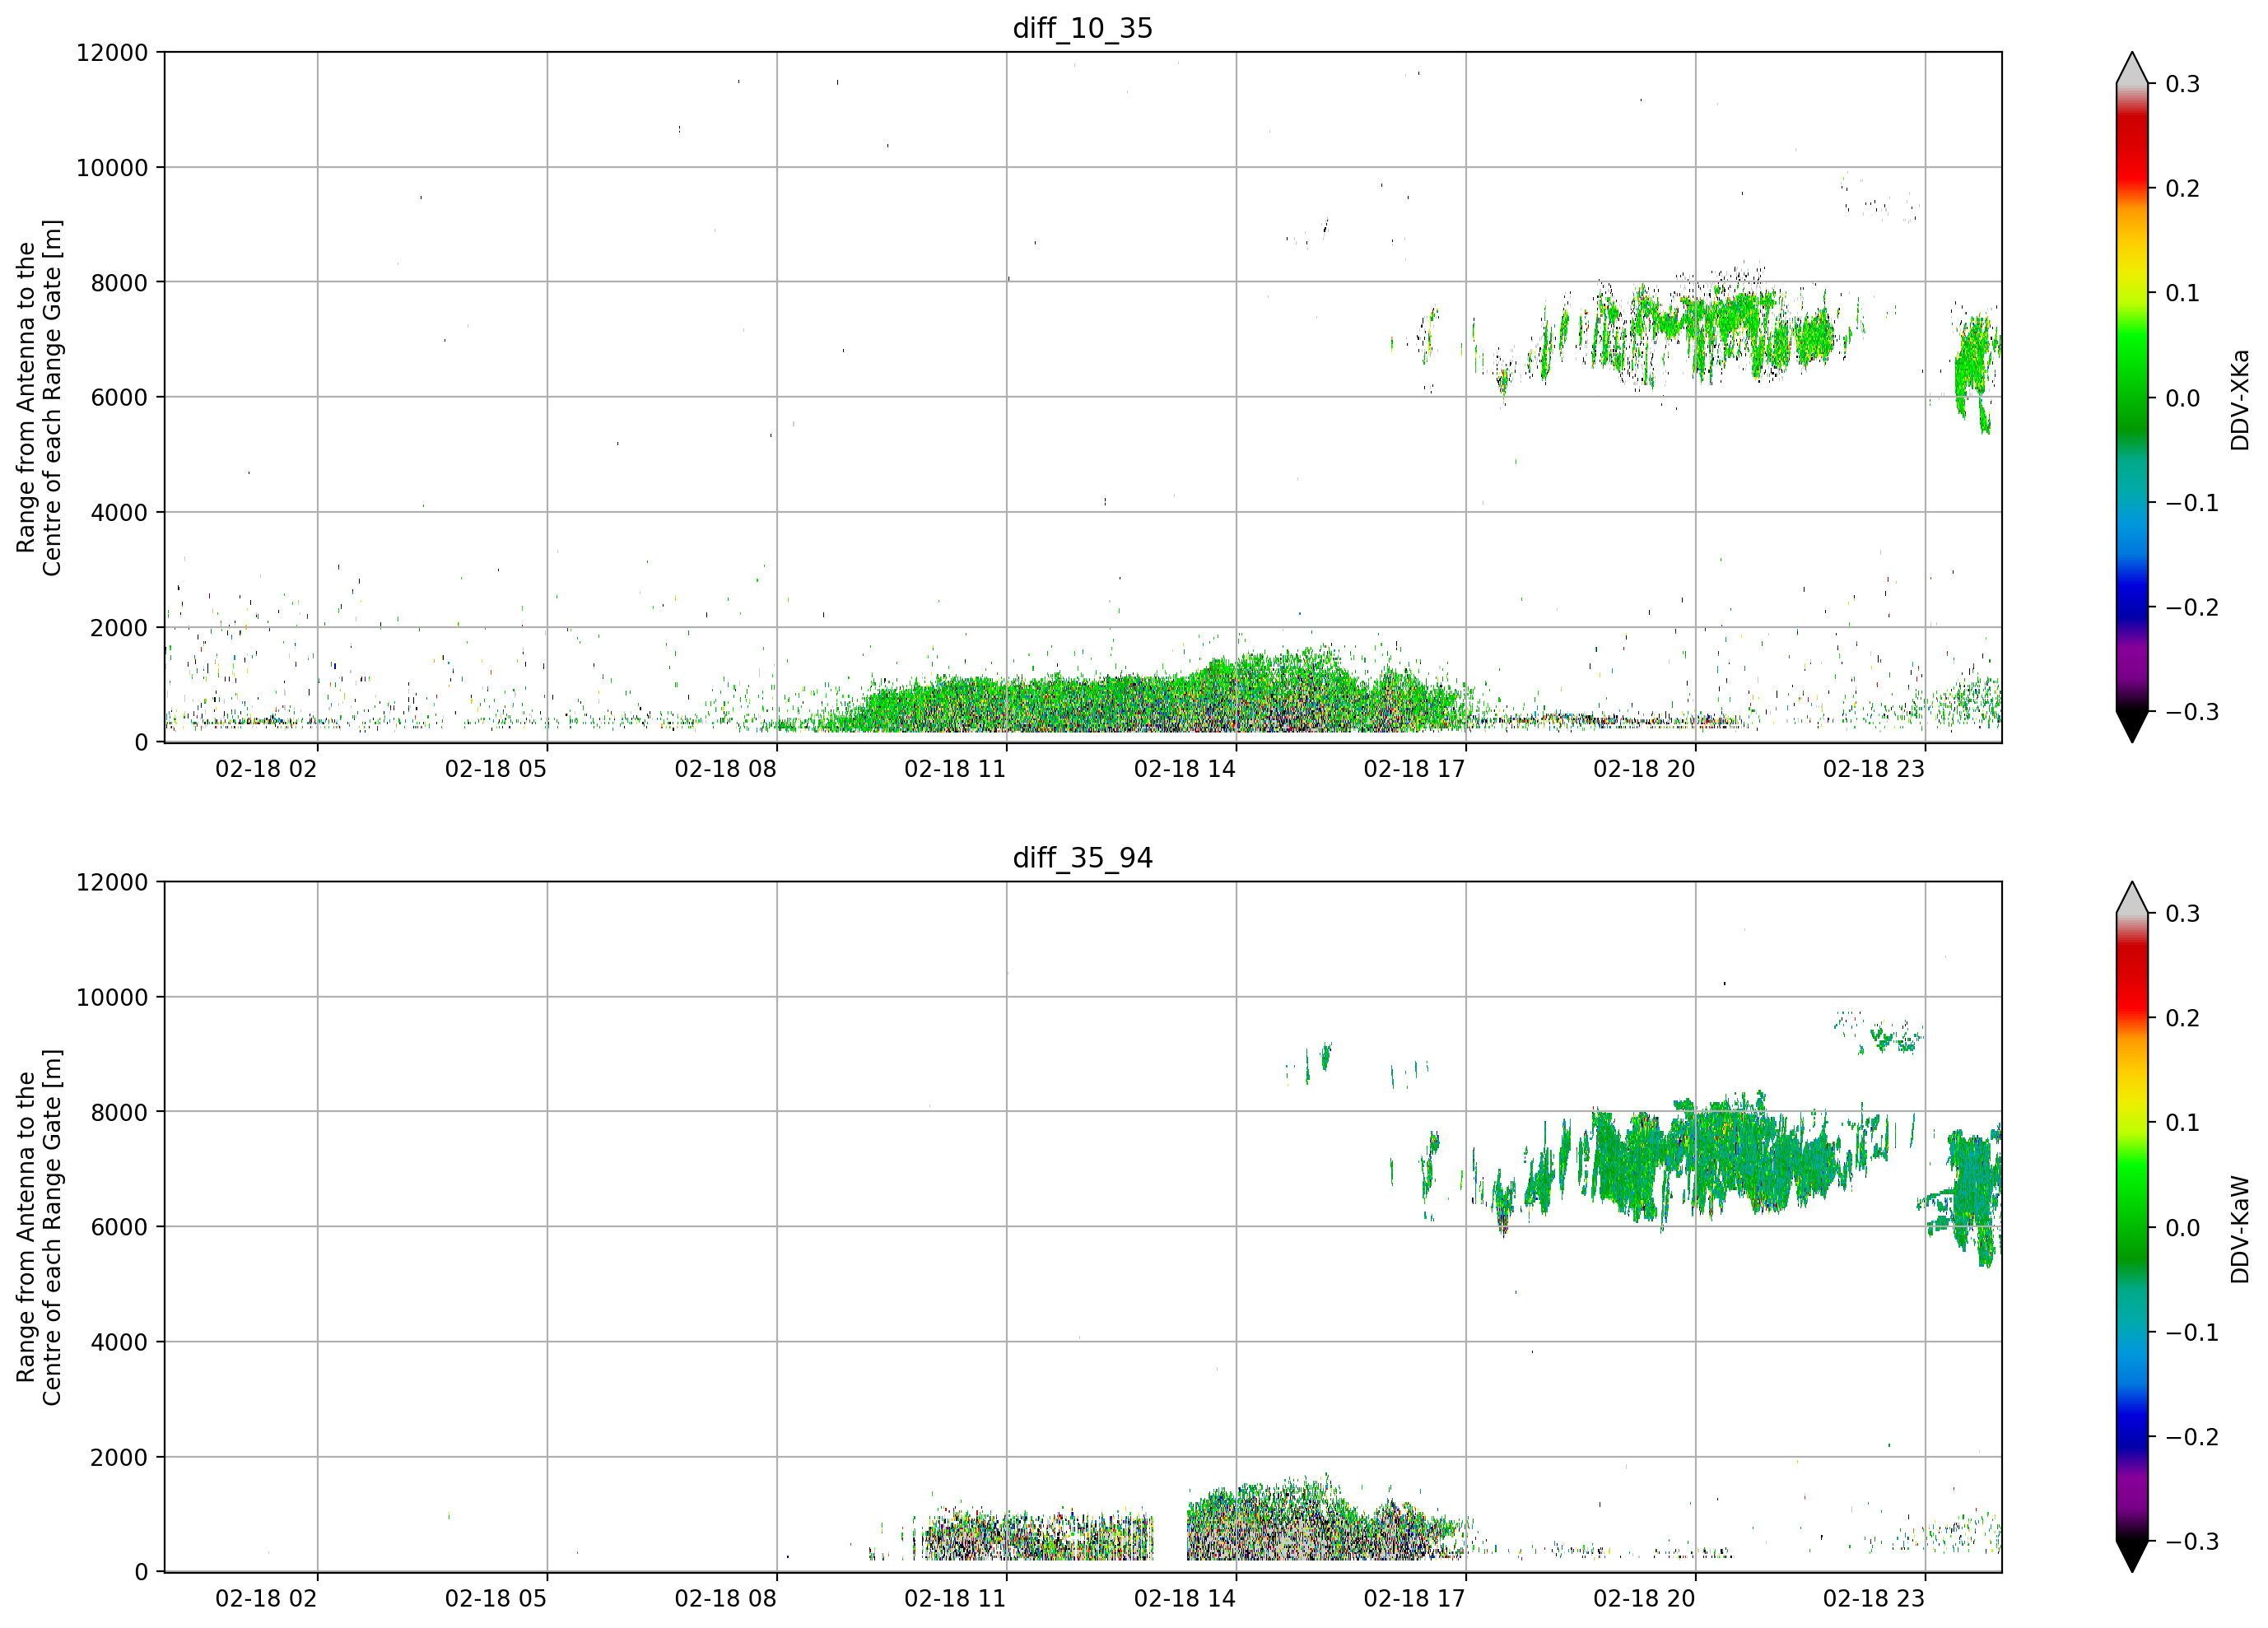The width and height of the screenshot is (2268, 1628).
Task: Select the 4000 y-tick label of diff_10_35
Action: coord(119,513)
